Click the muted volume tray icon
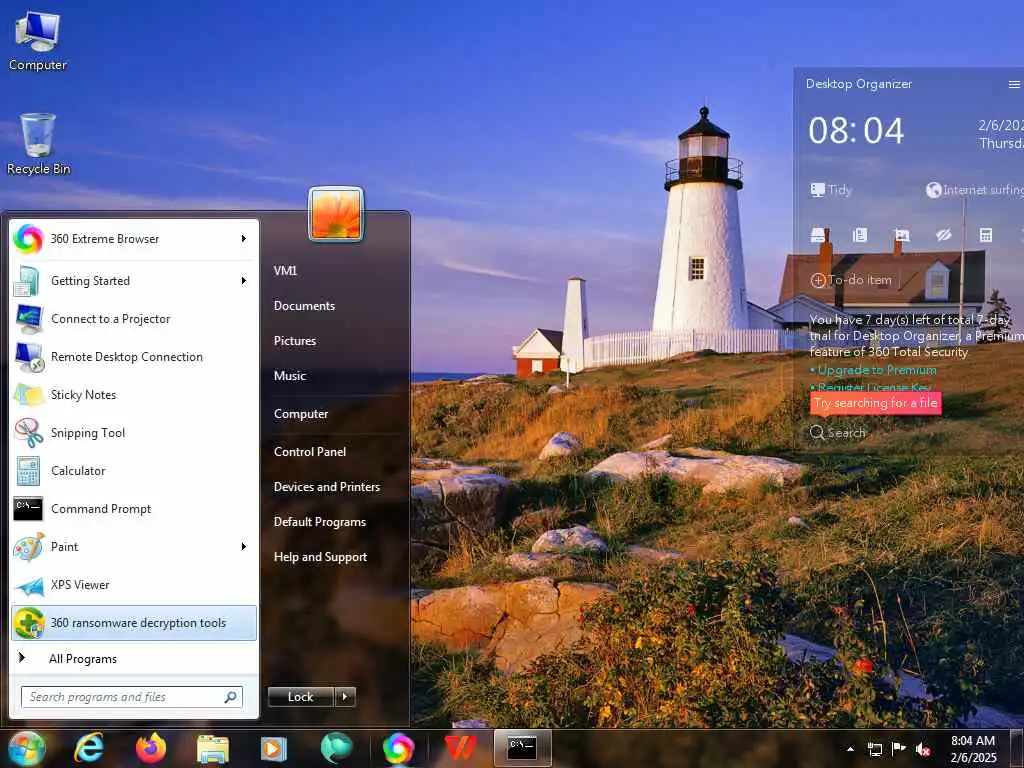The height and width of the screenshot is (768, 1024). pos(923,749)
